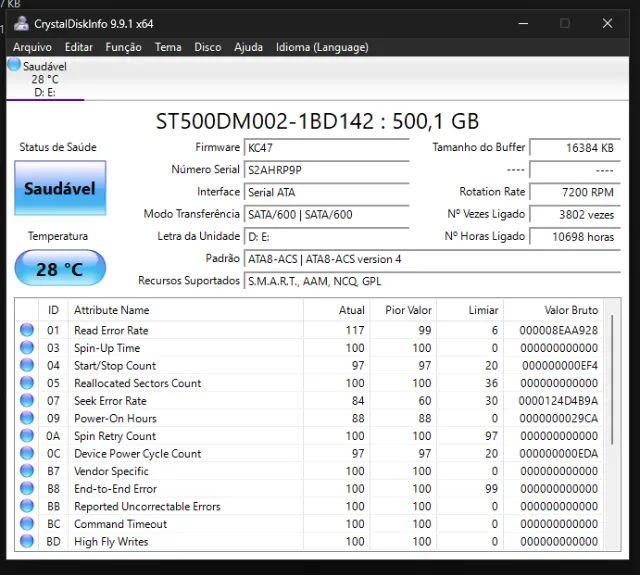Open the Ajuda menu

pyautogui.click(x=249, y=47)
